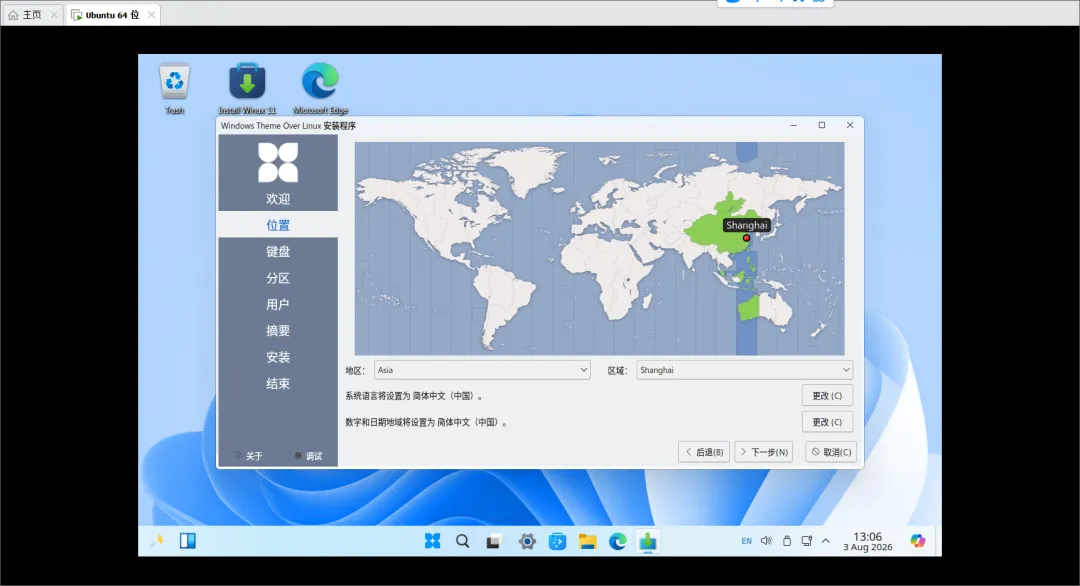
Task: Select installer app icon on taskbar
Action: pyautogui.click(x=647, y=541)
